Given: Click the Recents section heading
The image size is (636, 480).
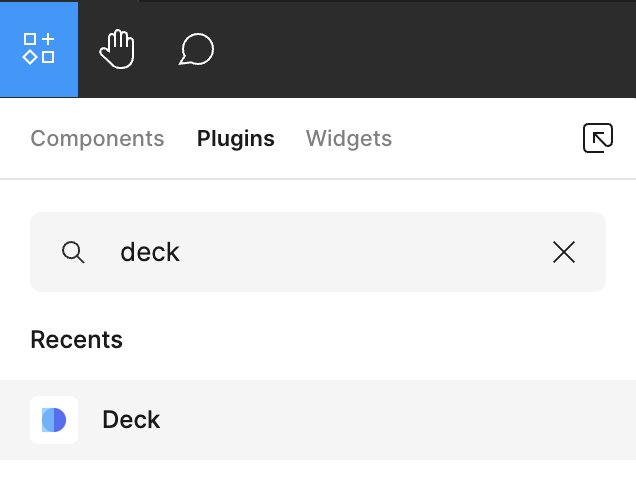Looking at the screenshot, I should pyautogui.click(x=77, y=340).
